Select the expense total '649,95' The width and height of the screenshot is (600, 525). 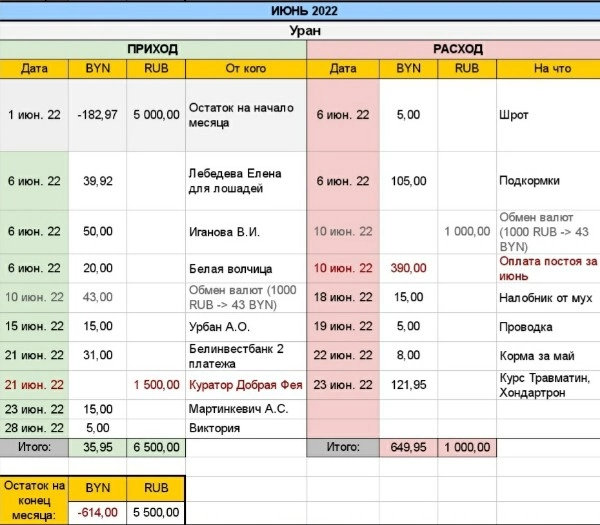click(408, 447)
